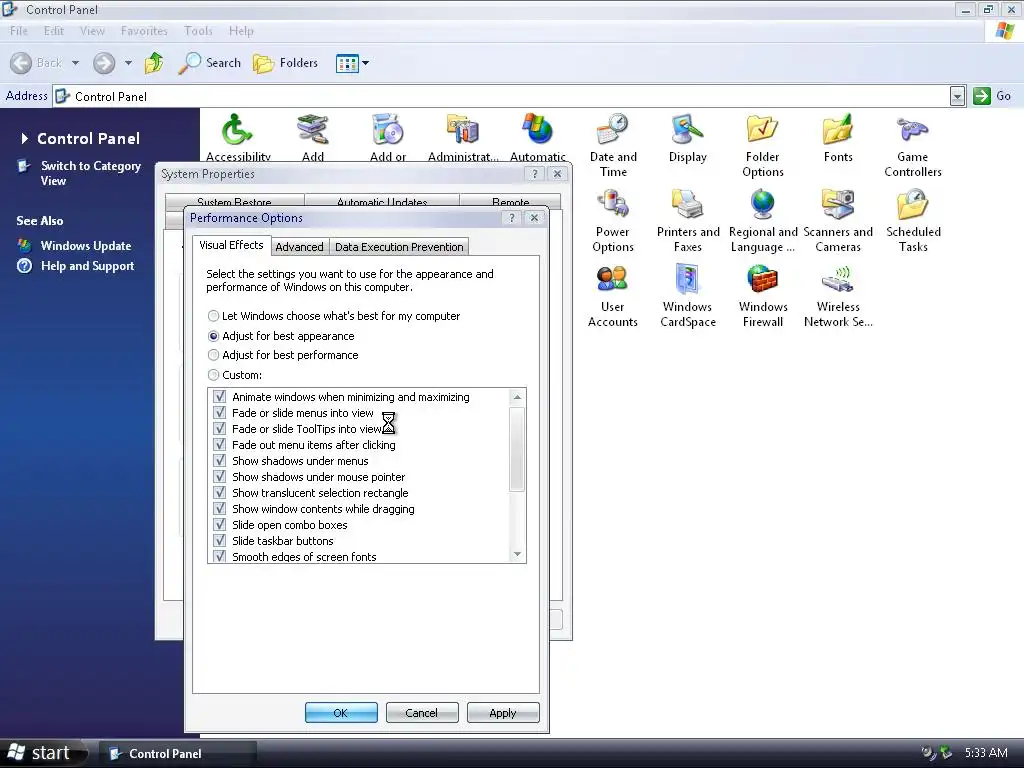
Task: Click Cancel in Performance Options
Action: pyautogui.click(x=422, y=712)
